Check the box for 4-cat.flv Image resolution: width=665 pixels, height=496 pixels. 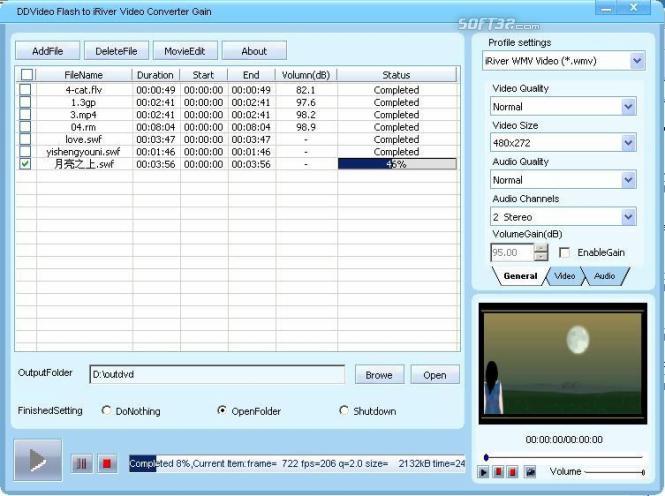[x=25, y=89]
